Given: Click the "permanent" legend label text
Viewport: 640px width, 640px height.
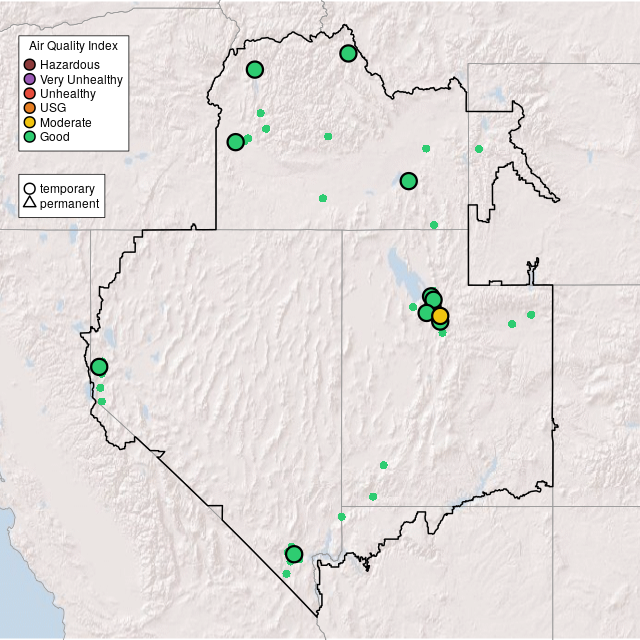Looking at the screenshot, I should tap(69, 204).
